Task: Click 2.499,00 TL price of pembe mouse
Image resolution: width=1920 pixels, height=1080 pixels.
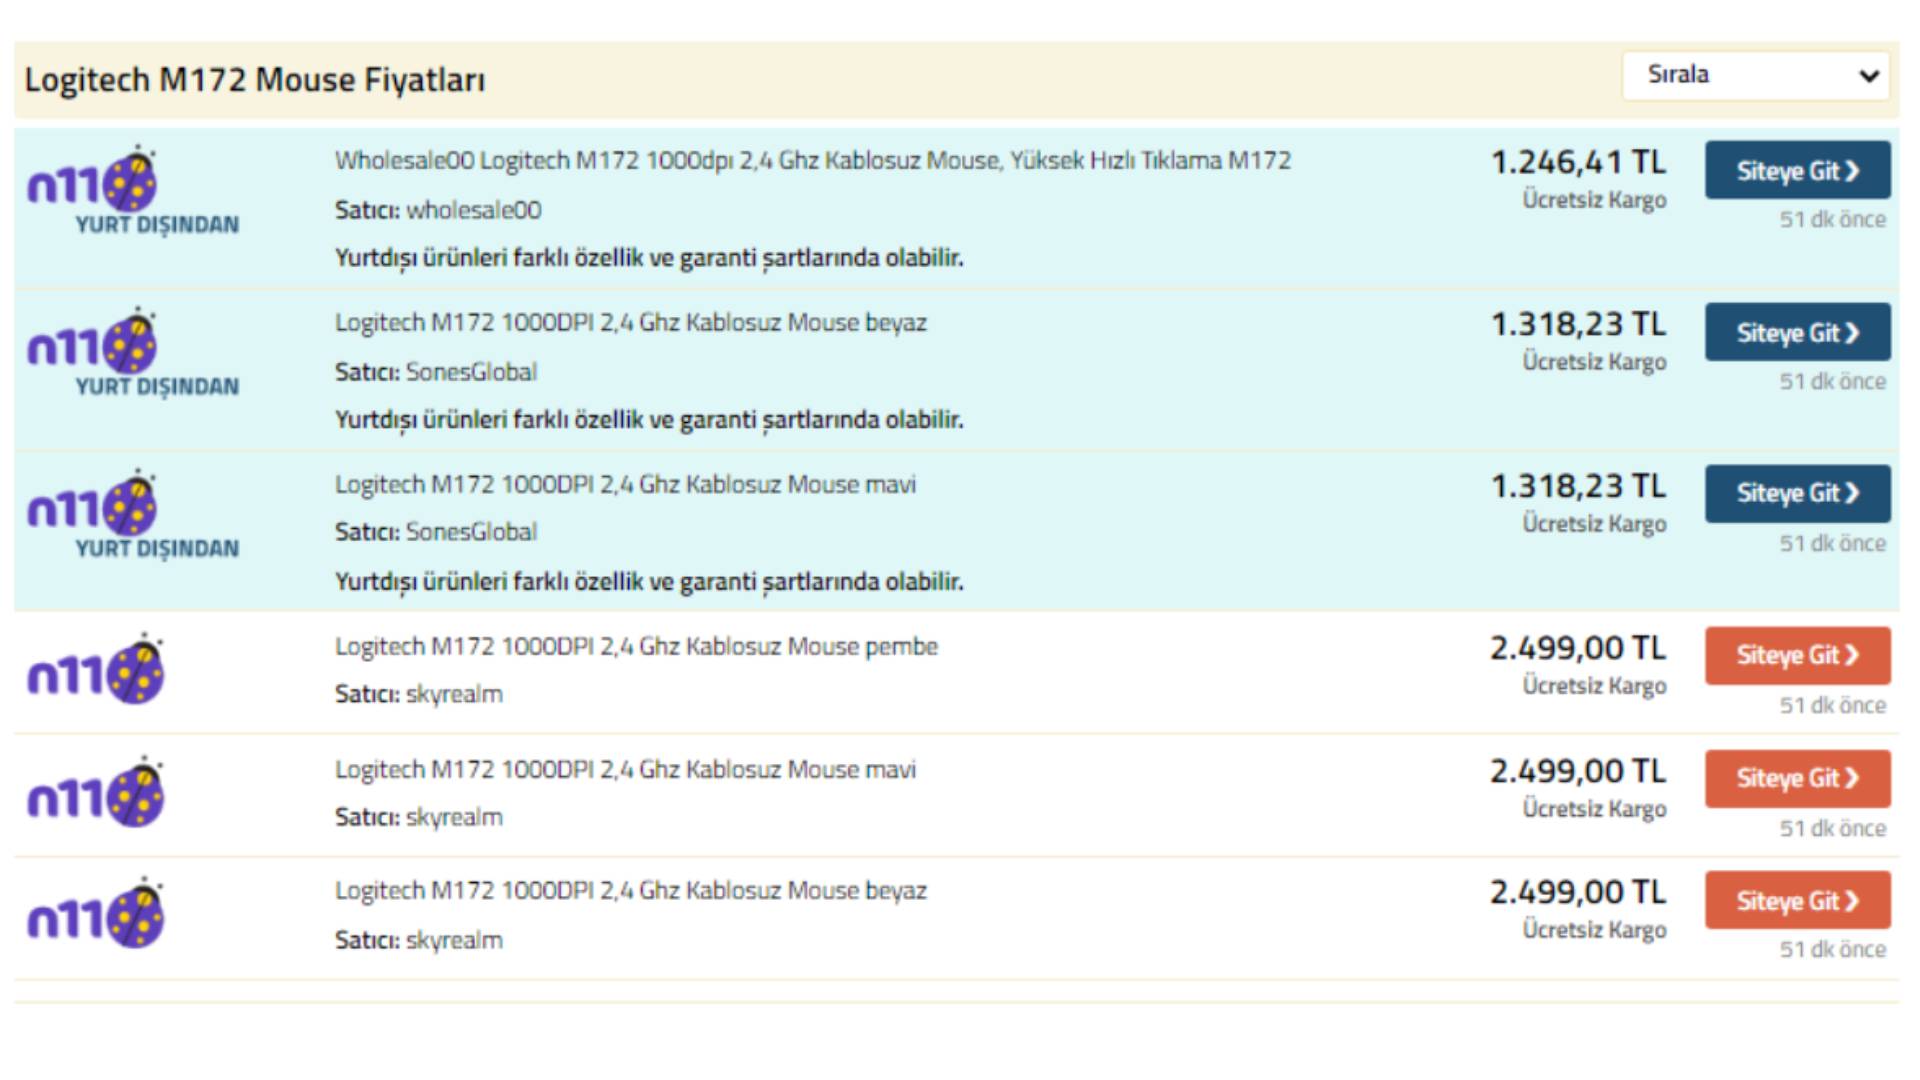Action: [x=1578, y=648]
